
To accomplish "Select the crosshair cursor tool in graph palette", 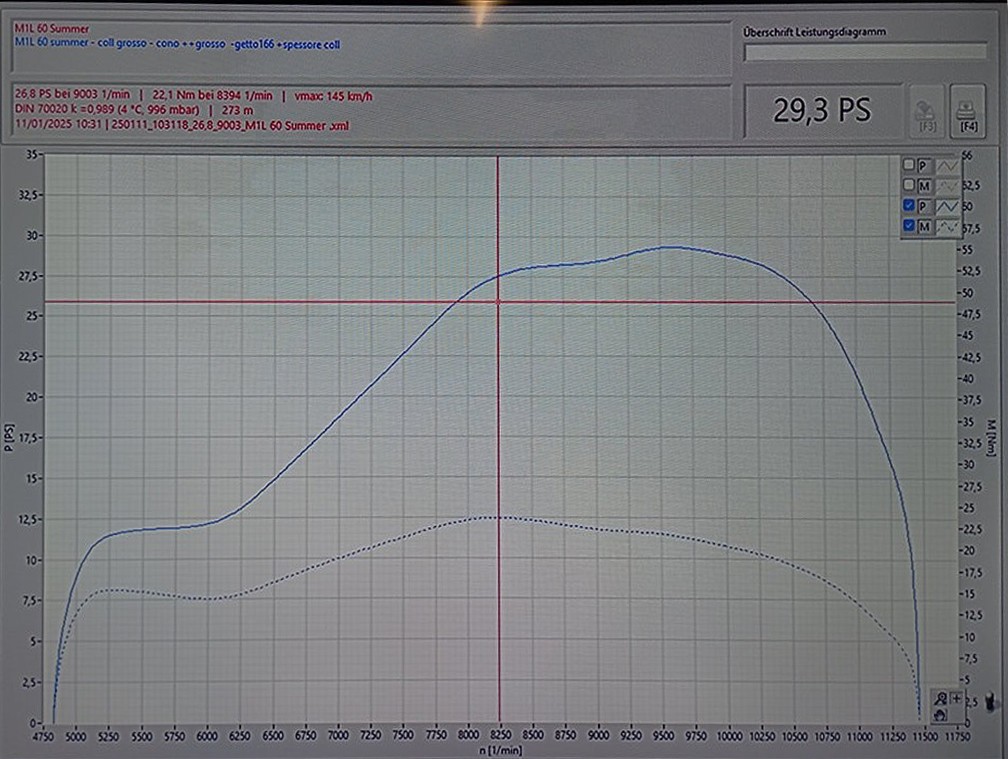I will 957,698.
